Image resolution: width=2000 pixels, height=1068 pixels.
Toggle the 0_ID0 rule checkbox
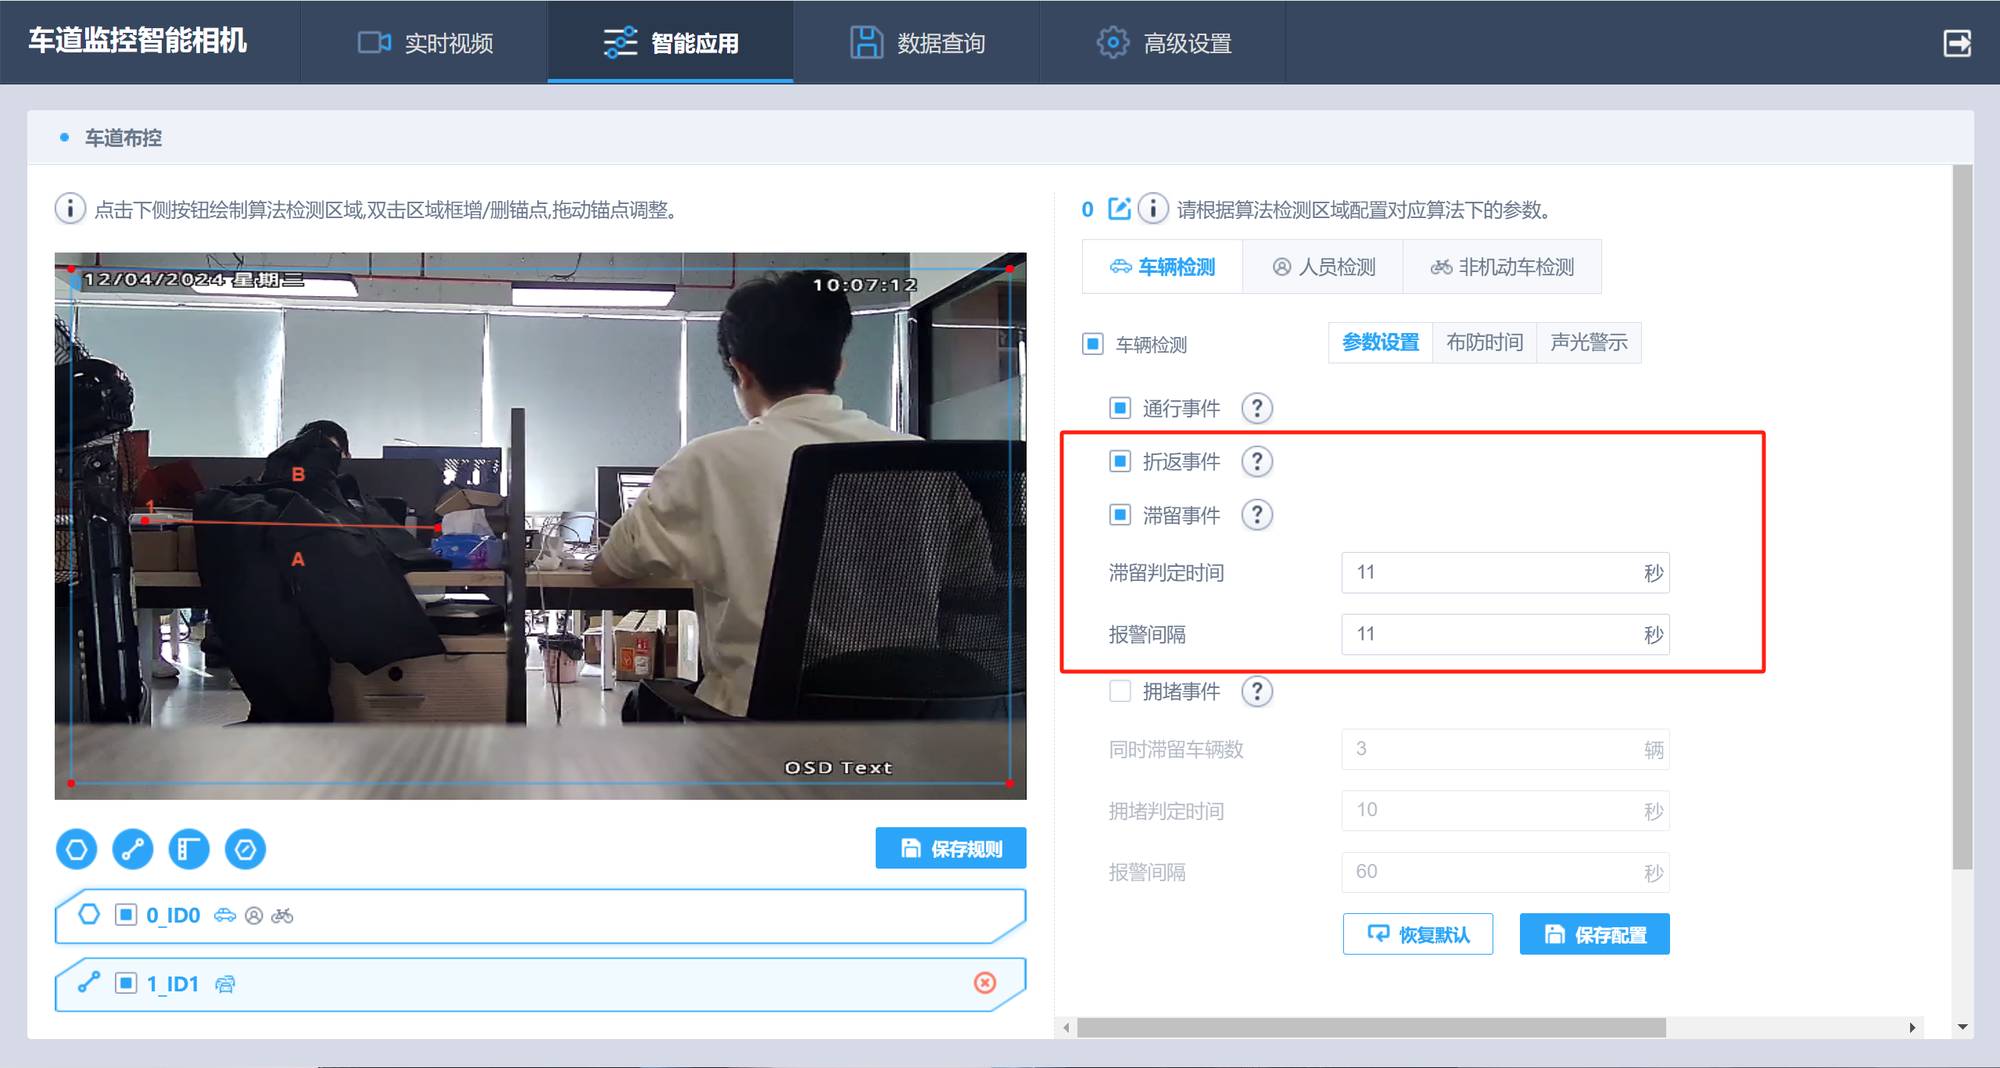pos(126,914)
